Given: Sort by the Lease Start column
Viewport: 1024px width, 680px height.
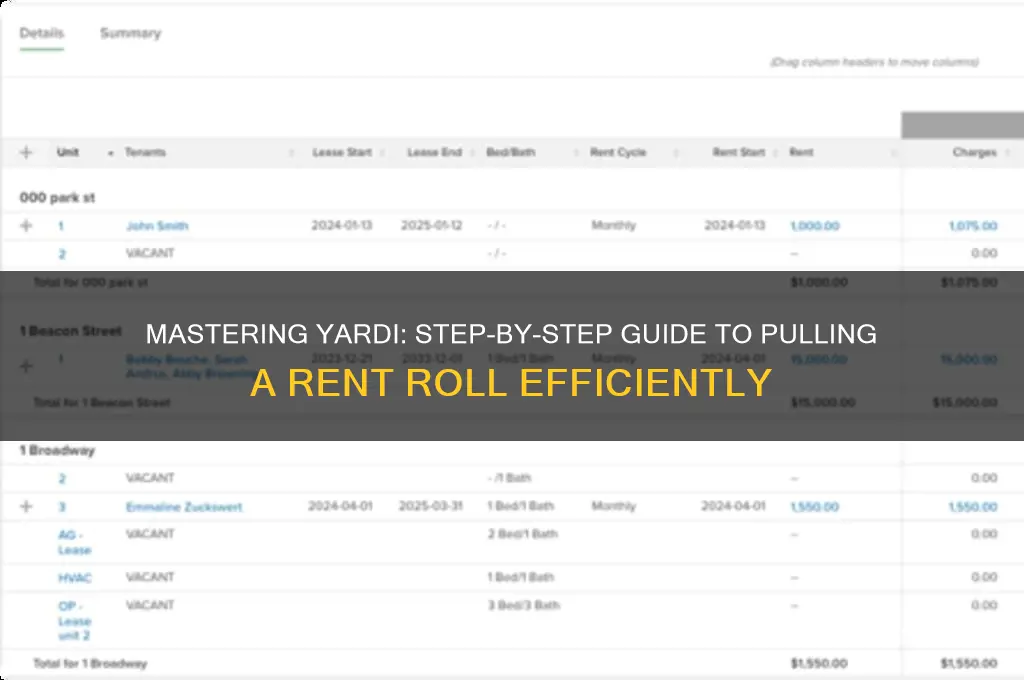Looking at the screenshot, I should coord(342,152).
